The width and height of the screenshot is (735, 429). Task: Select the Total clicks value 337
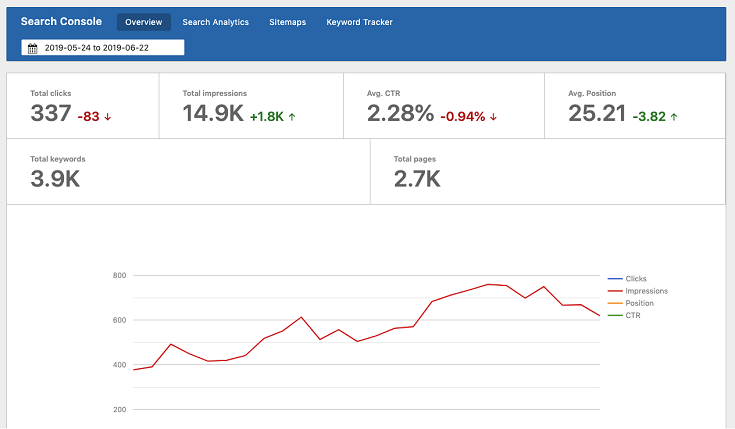point(51,113)
